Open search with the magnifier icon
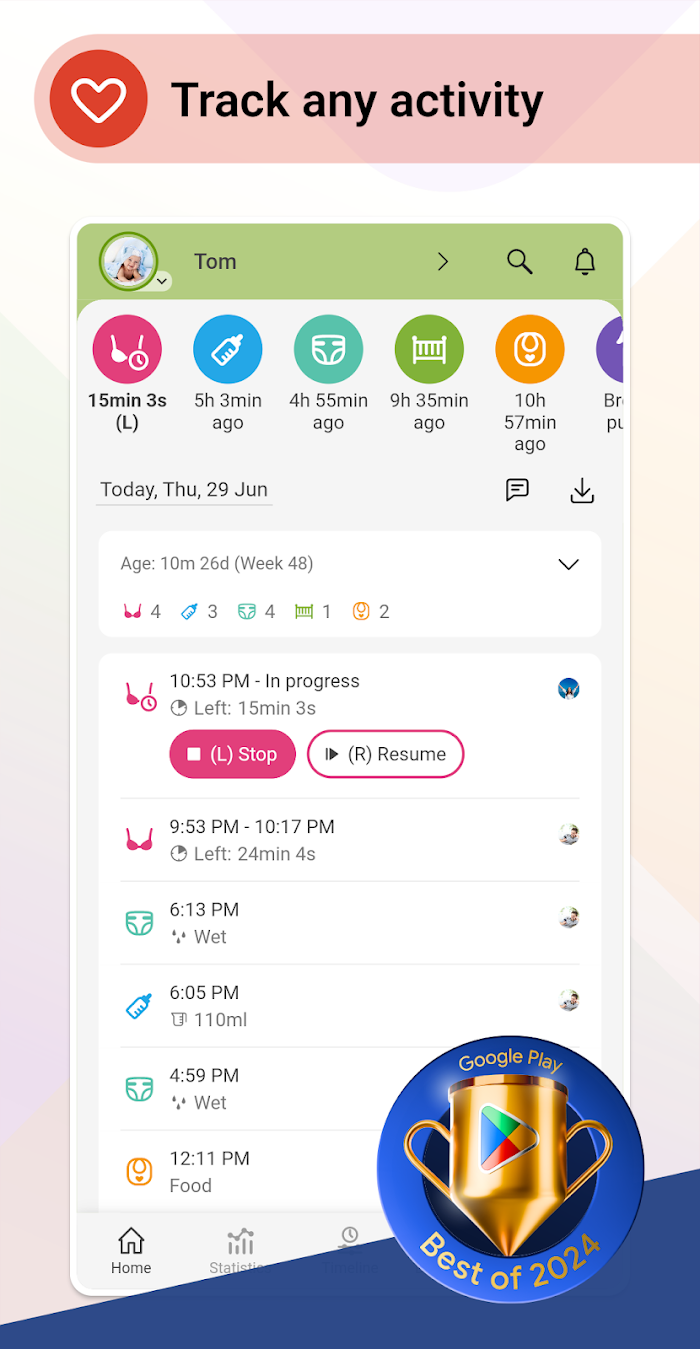700x1349 pixels. click(x=519, y=262)
